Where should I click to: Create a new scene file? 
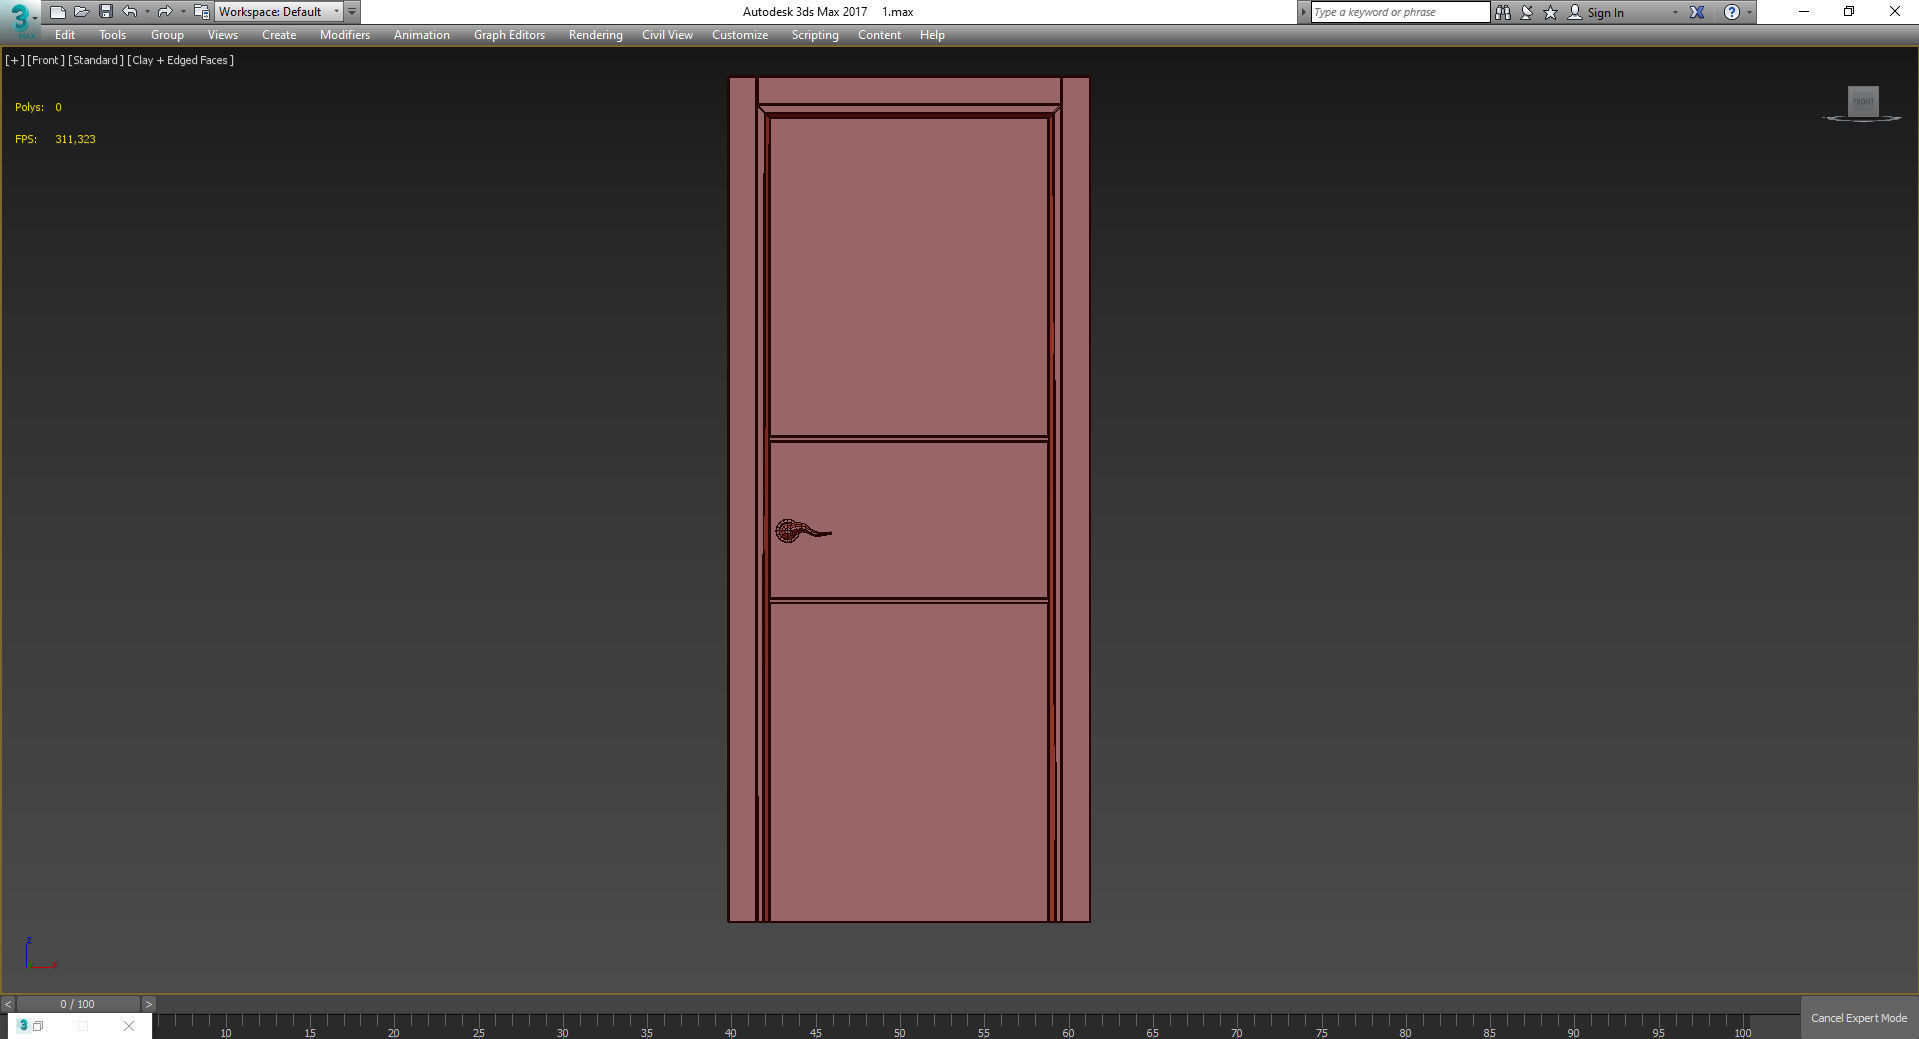point(57,12)
